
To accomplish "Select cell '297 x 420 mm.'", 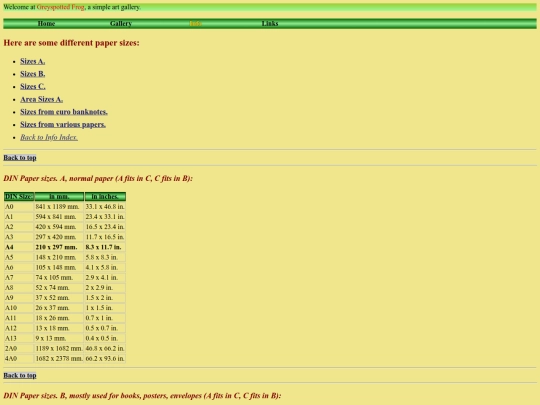I will [59, 237].
